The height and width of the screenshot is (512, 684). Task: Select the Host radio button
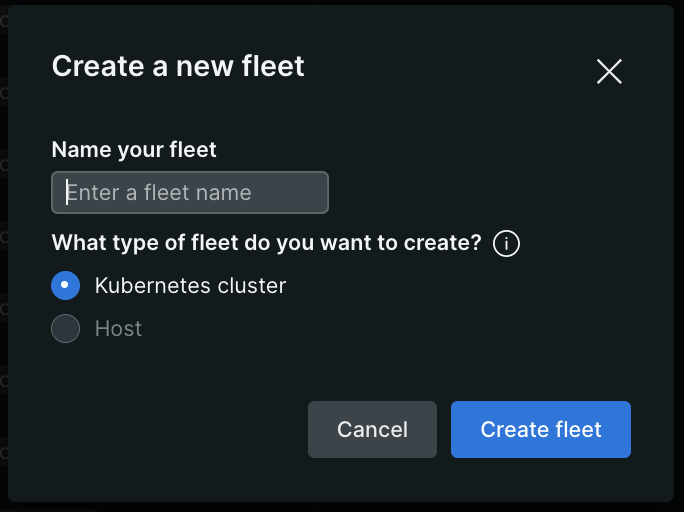click(65, 329)
